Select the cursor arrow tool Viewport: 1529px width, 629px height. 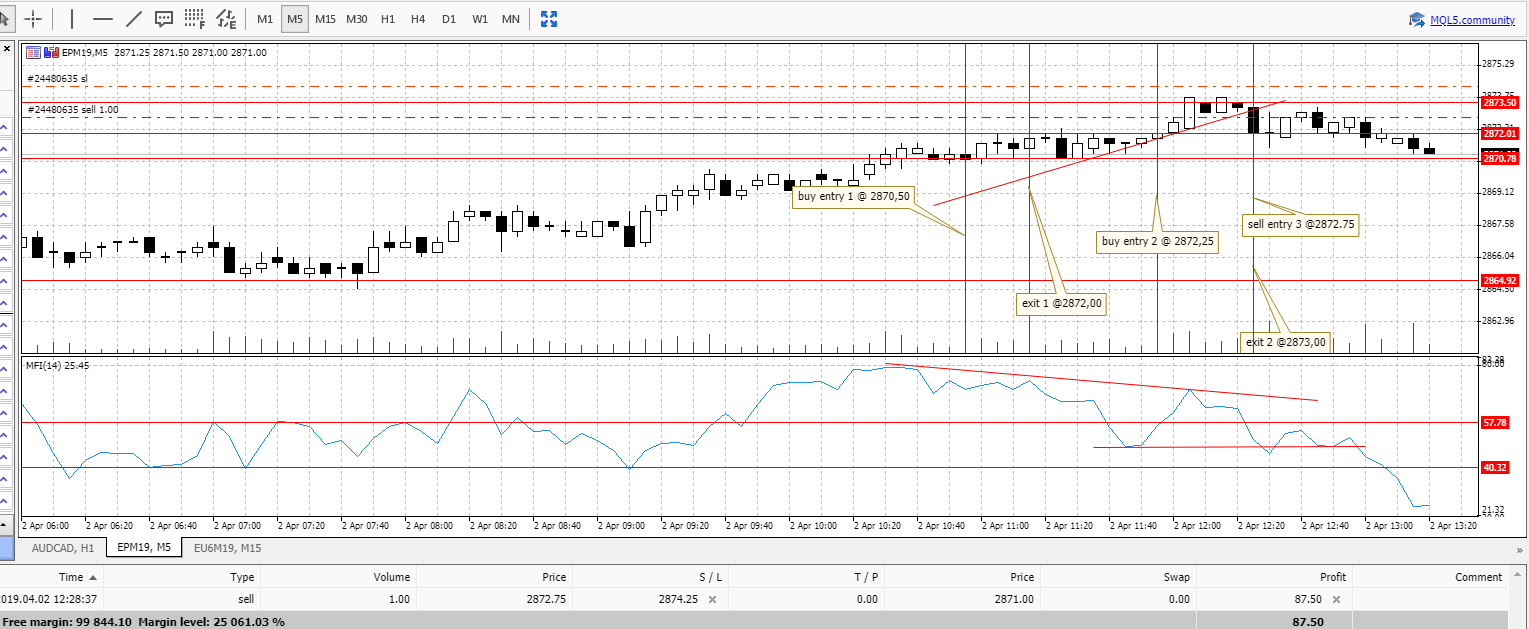click(5, 19)
